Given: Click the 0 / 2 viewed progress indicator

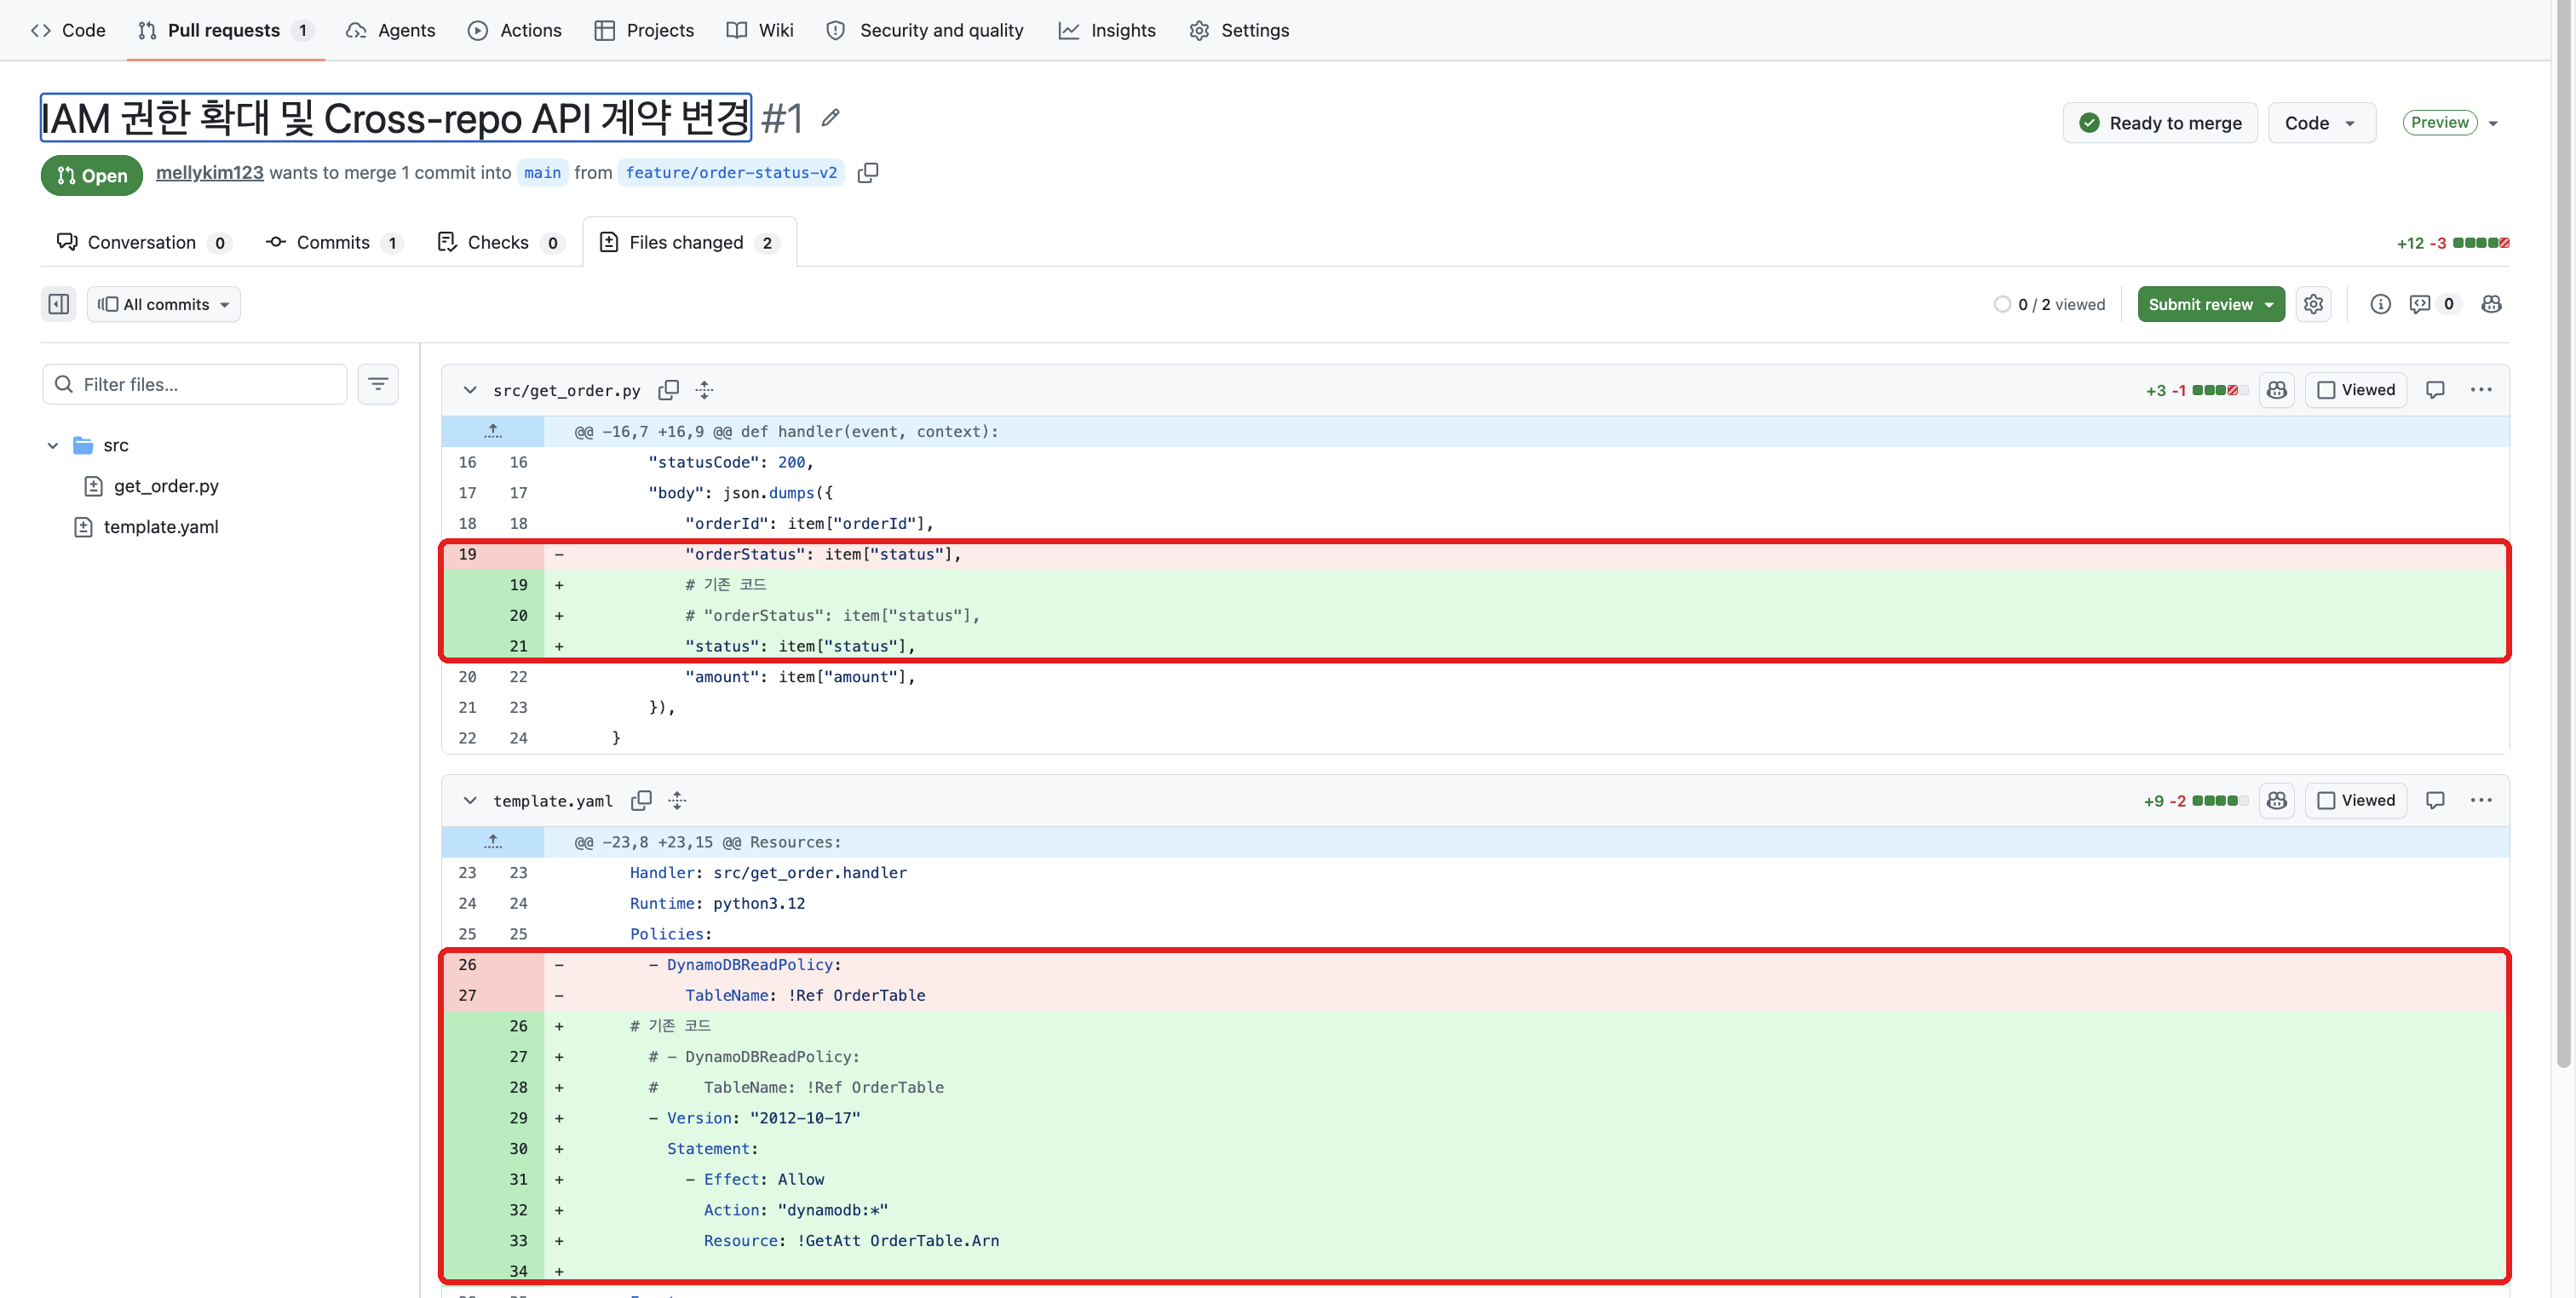Looking at the screenshot, I should pyautogui.click(x=2049, y=304).
